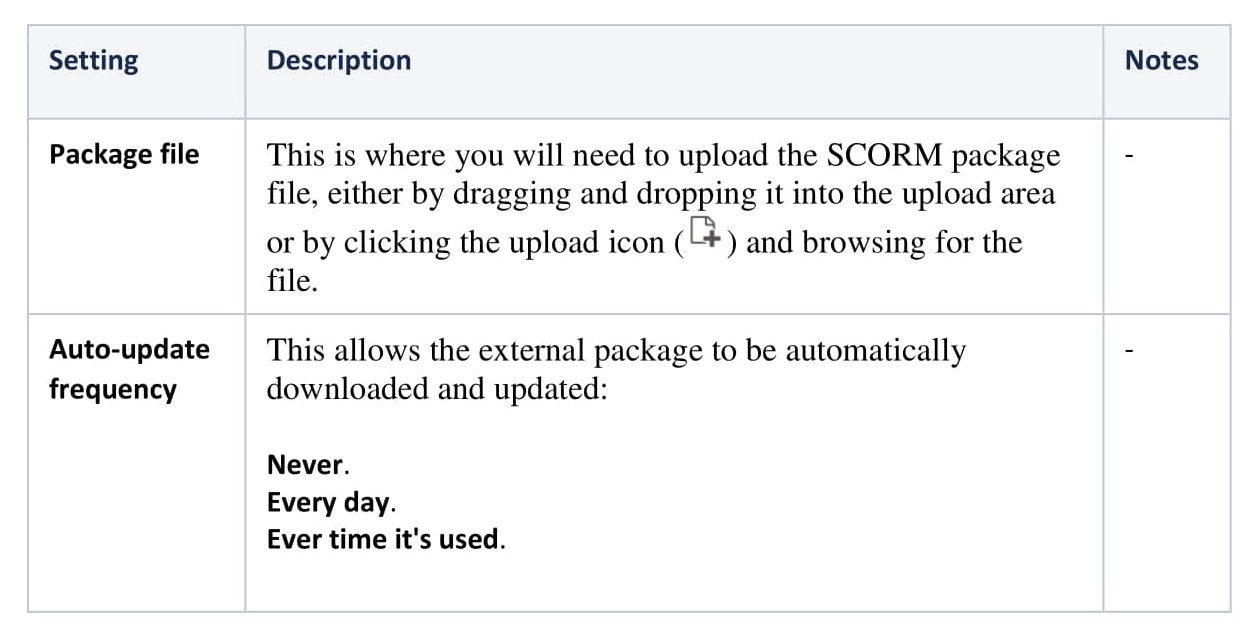Viewport: 1257px width, 631px height.
Task: Click the Description column header
Action: [x=339, y=60]
